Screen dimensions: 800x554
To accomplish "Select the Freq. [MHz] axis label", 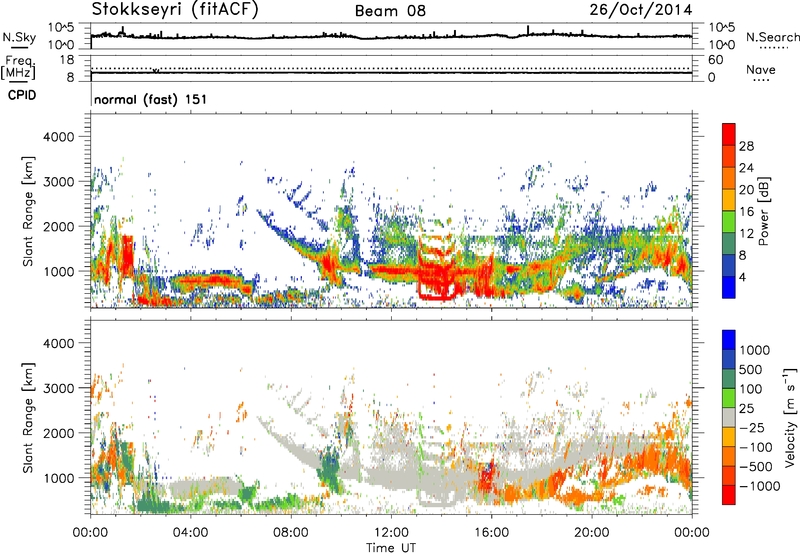I will (18, 68).
